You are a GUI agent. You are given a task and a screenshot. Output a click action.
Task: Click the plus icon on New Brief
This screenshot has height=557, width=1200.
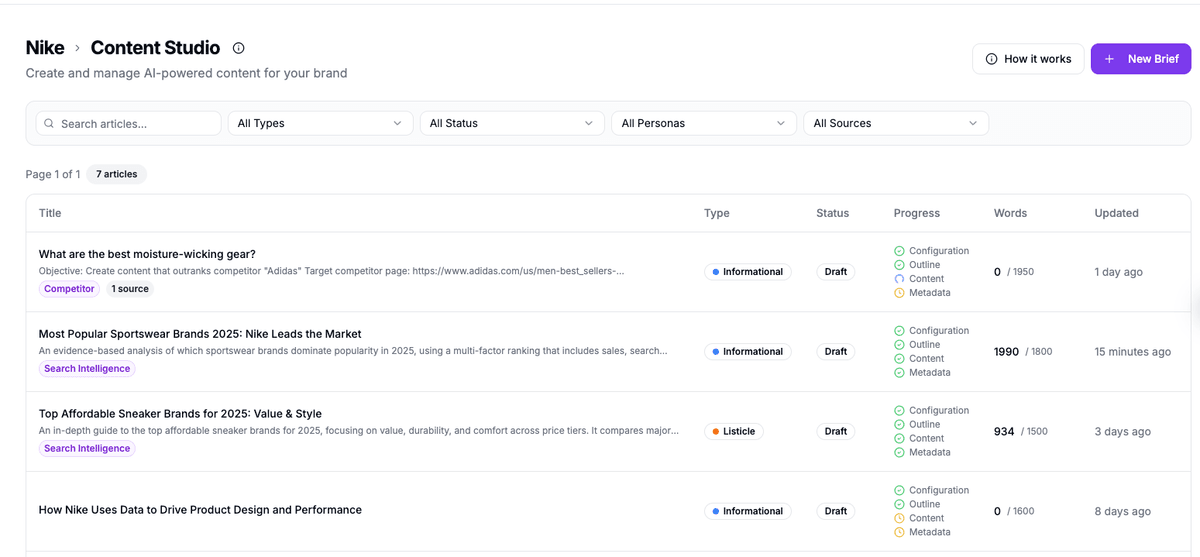click(1109, 59)
